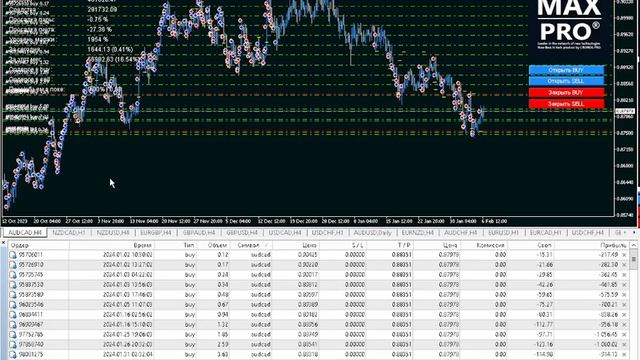
Task: Open the GBPAUD,H4 chart tab
Action: [x=199, y=233]
